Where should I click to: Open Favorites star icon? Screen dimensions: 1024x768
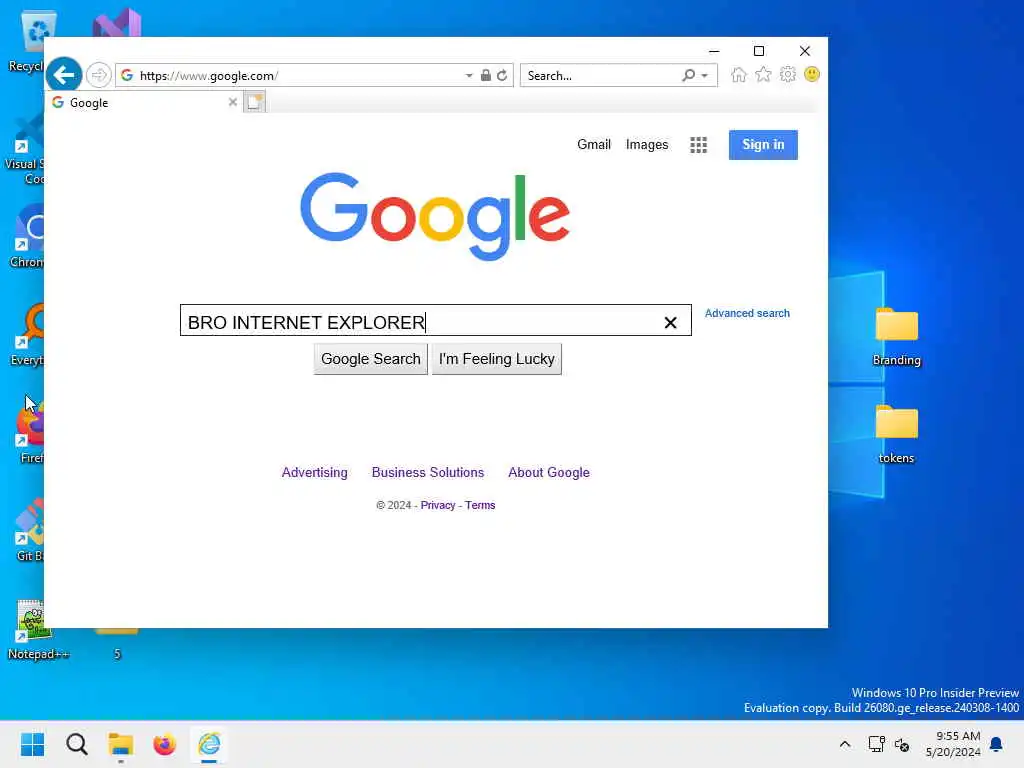763,74
